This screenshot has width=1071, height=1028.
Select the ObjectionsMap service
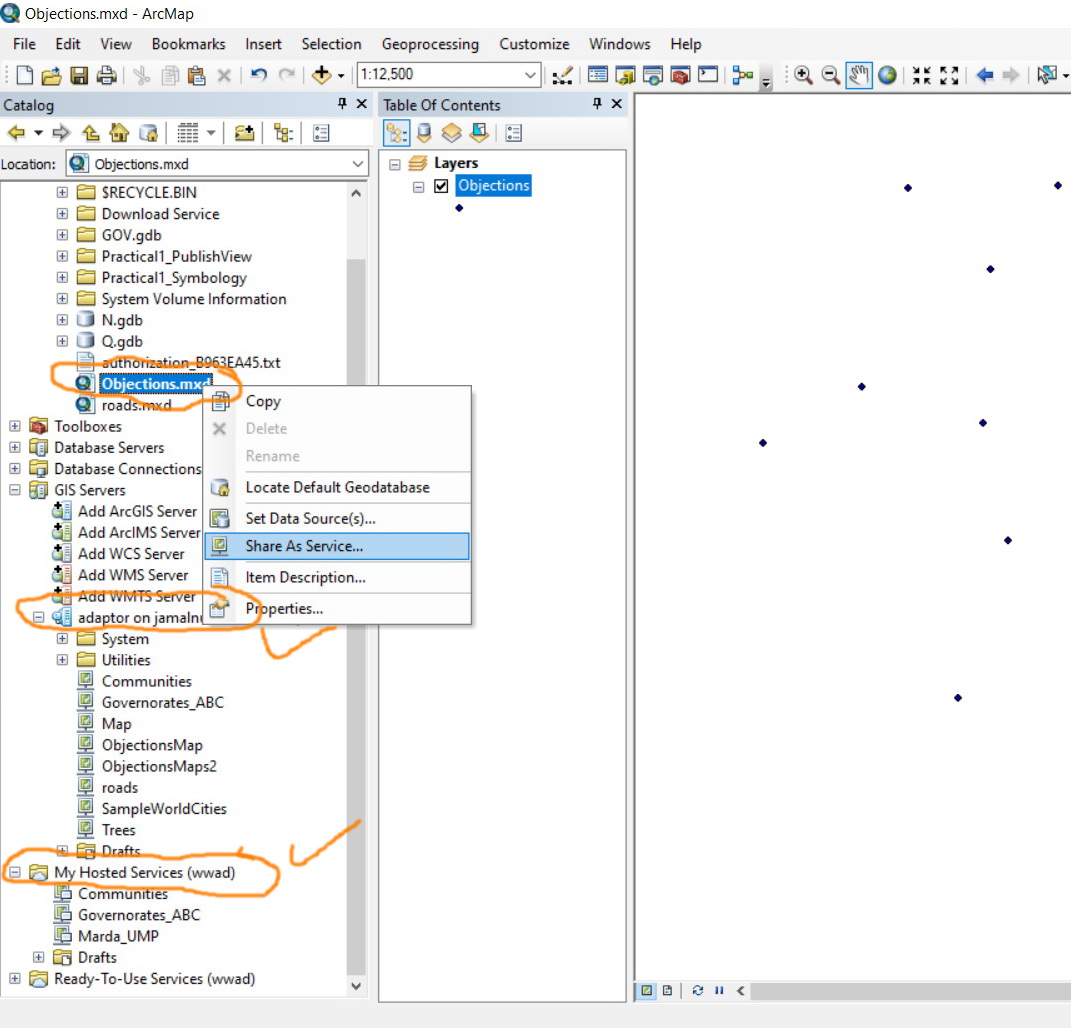[x=152, y=745]
